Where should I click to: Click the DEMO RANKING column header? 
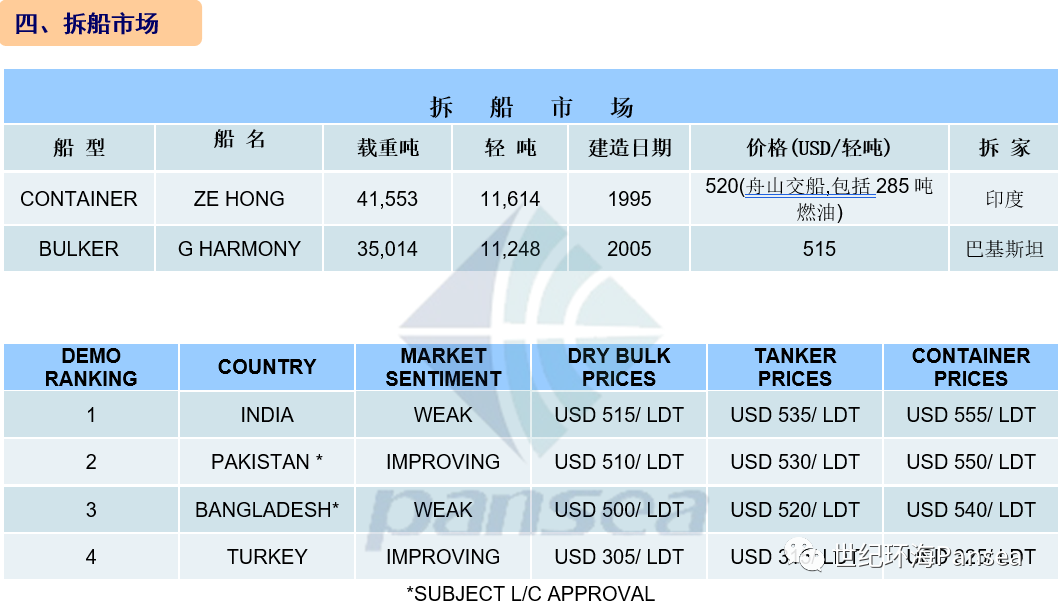[x=91, y=367]
